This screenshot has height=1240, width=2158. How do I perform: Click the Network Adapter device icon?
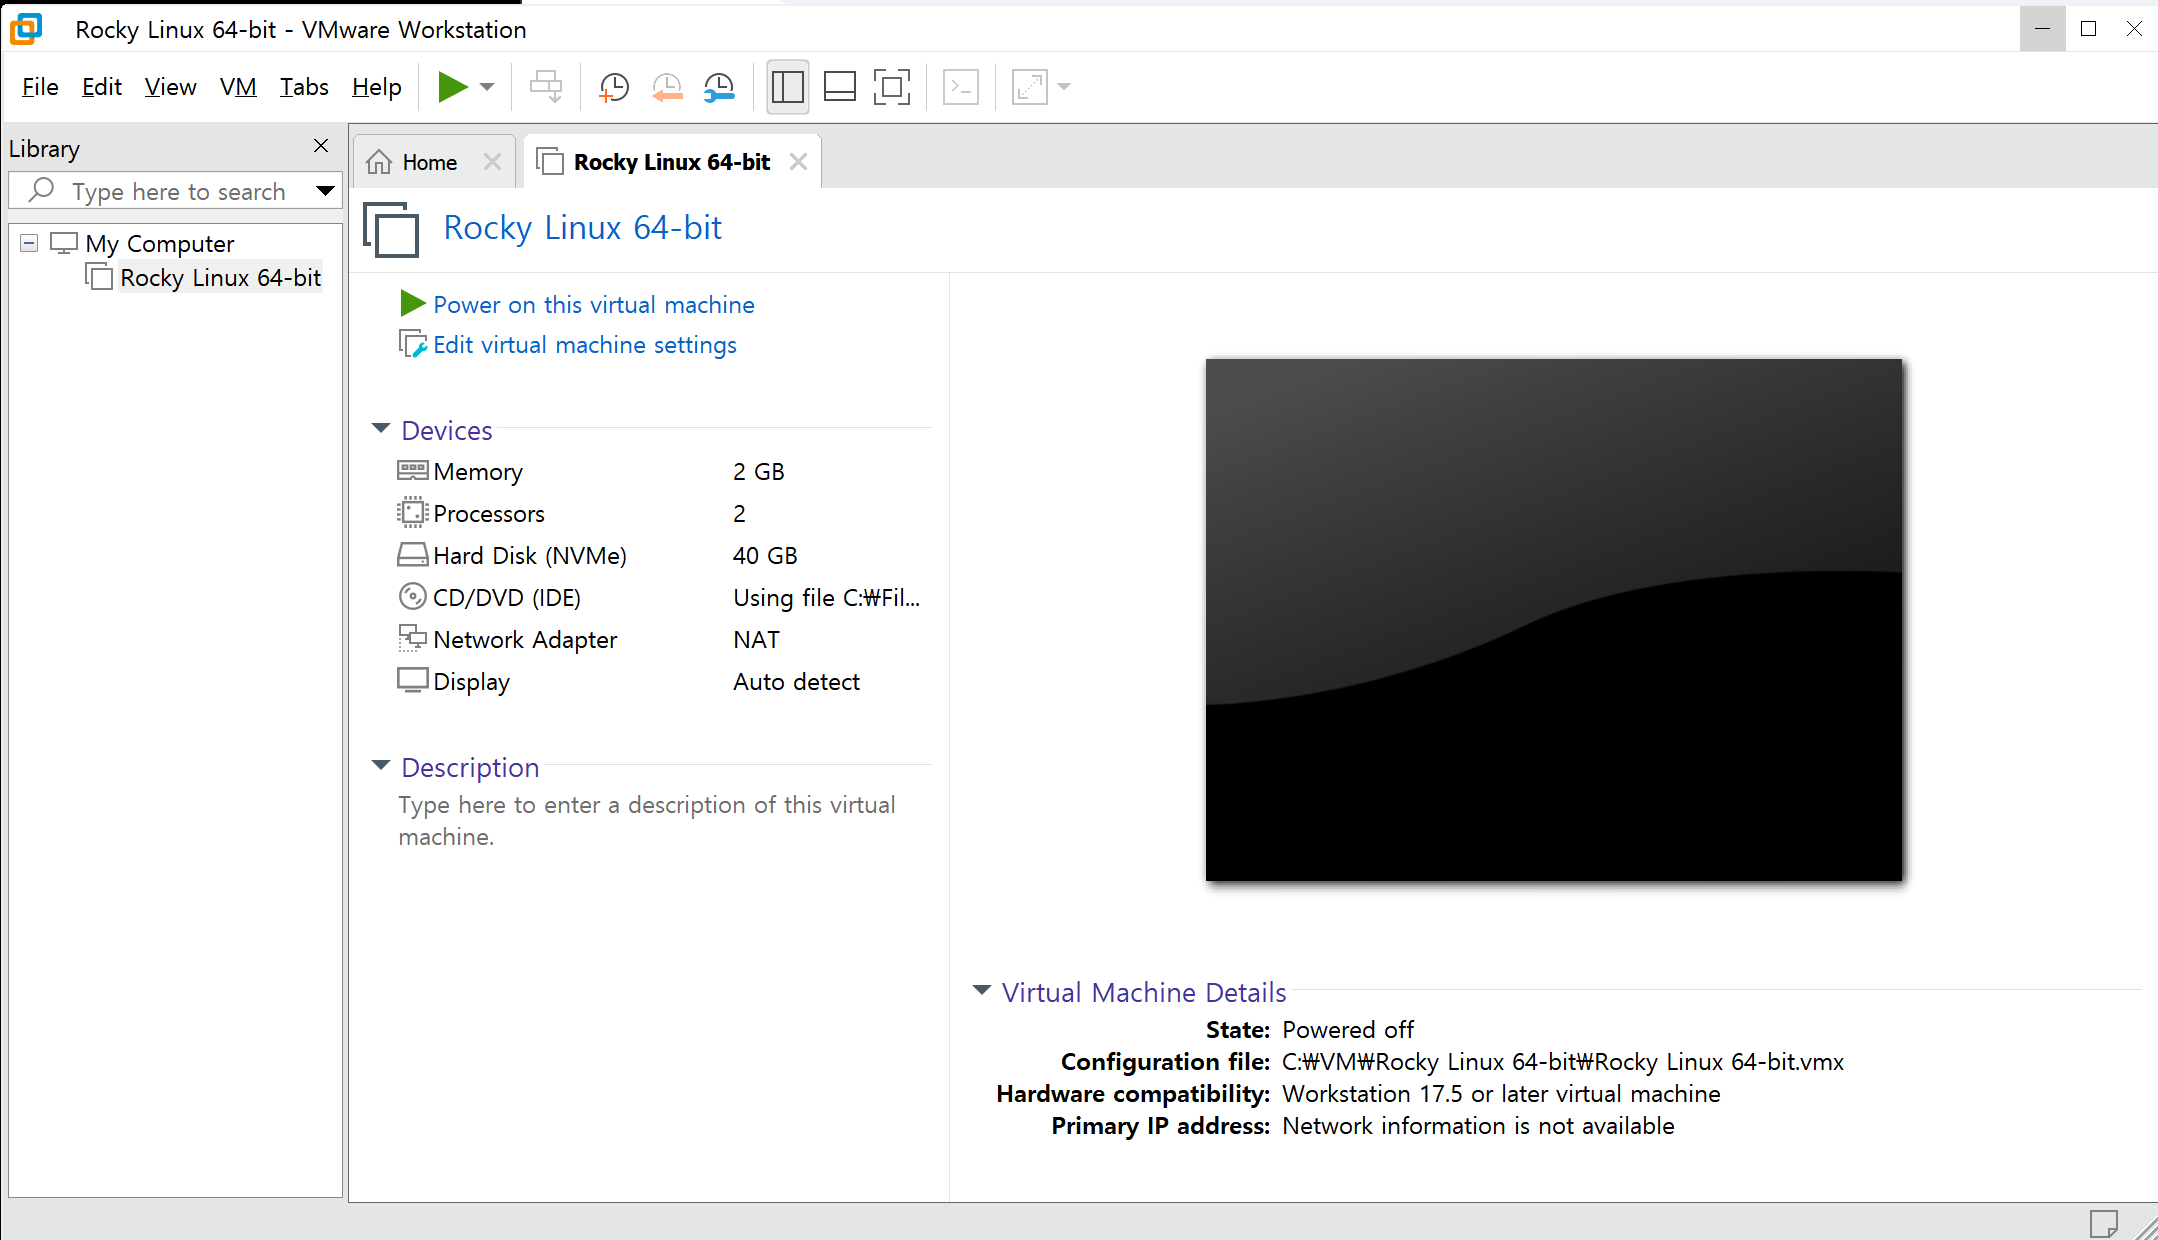[x=412, y=638]
